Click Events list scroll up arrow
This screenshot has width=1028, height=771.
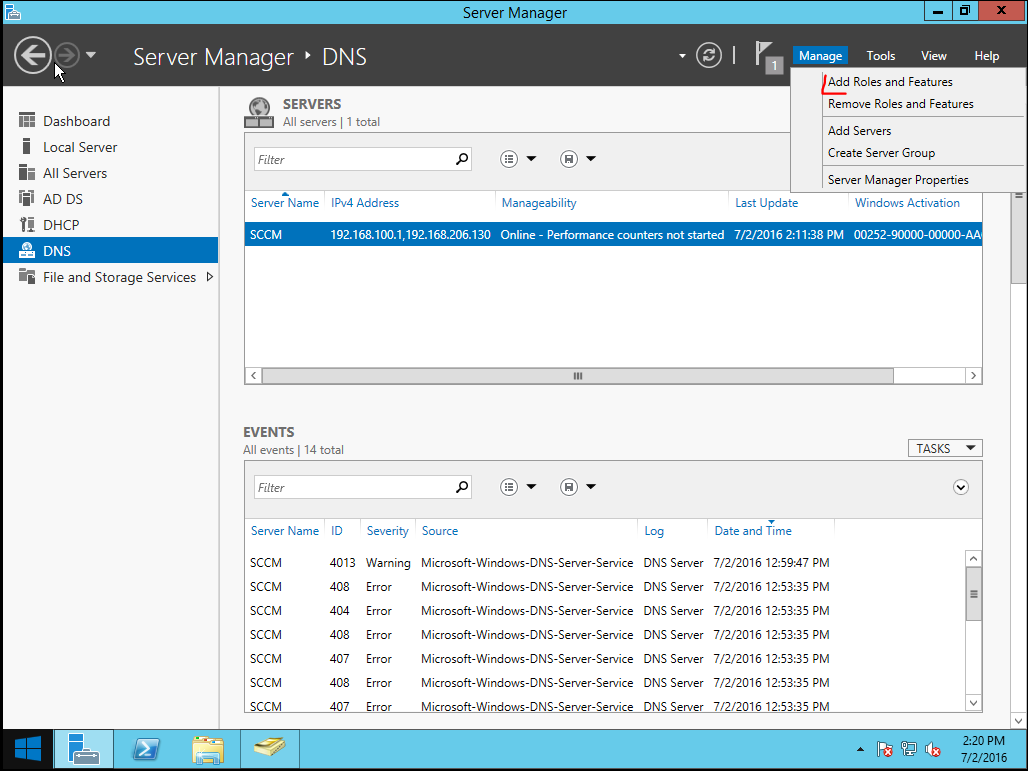point(974,559)
